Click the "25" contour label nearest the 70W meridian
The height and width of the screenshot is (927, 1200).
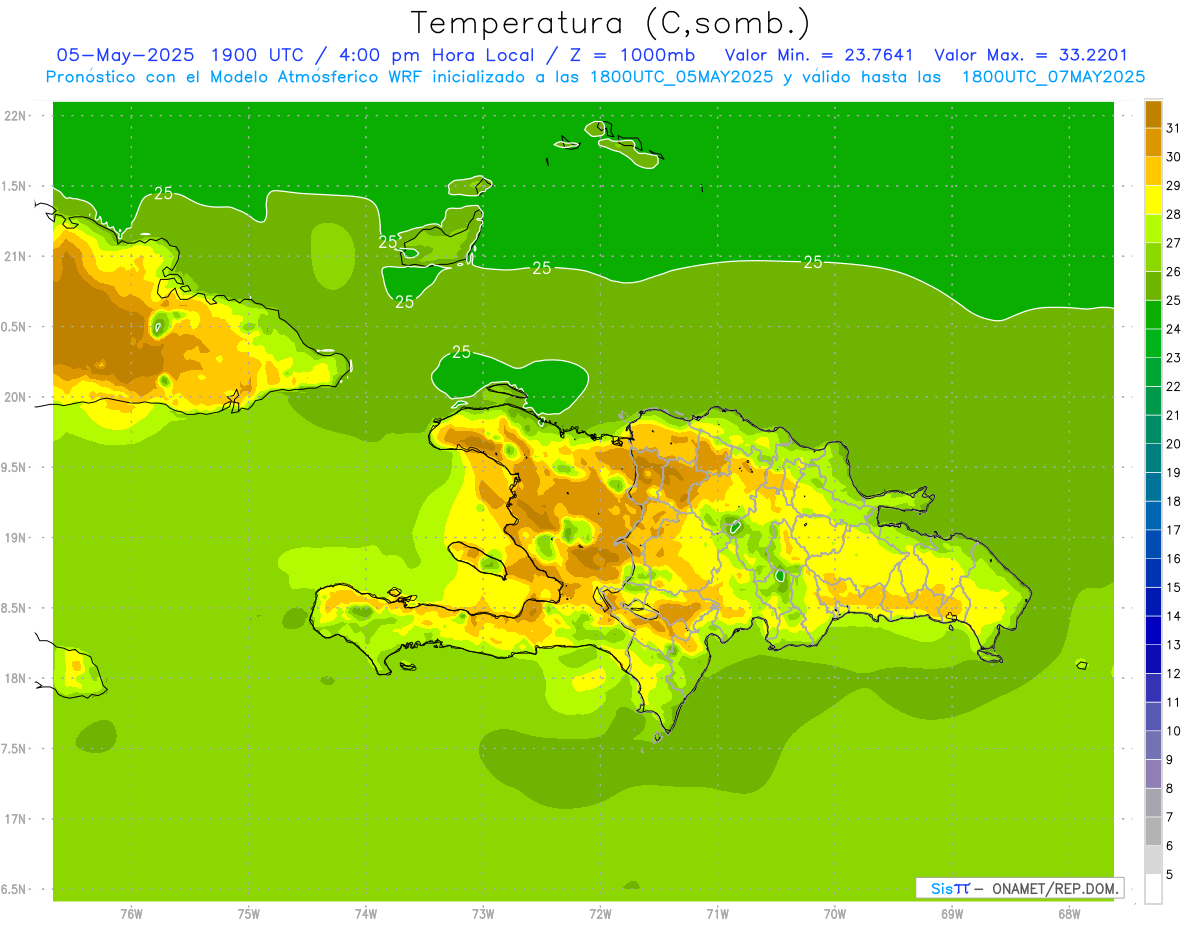(x=813, y=262)
